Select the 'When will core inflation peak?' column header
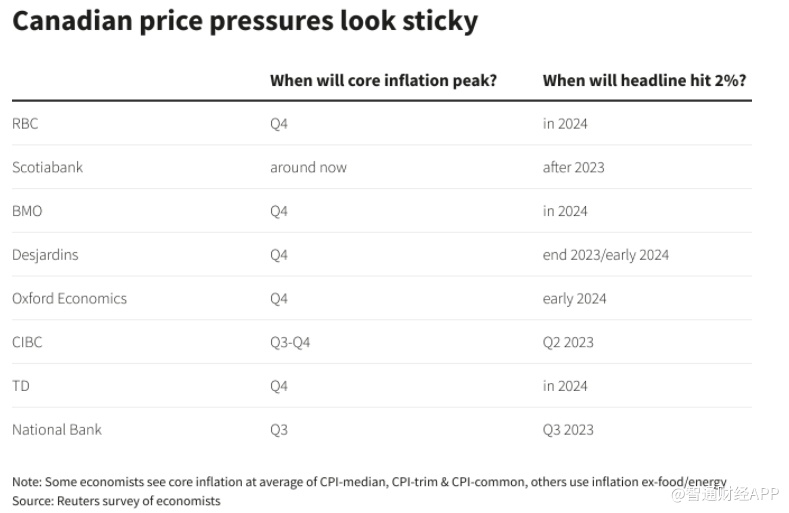789x513 pixels. click(383, 81)
